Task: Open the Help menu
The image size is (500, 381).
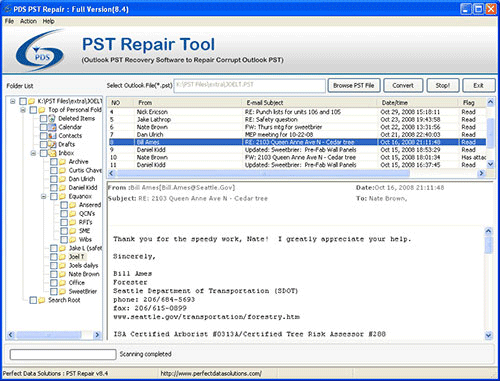Action: [48, 21]
